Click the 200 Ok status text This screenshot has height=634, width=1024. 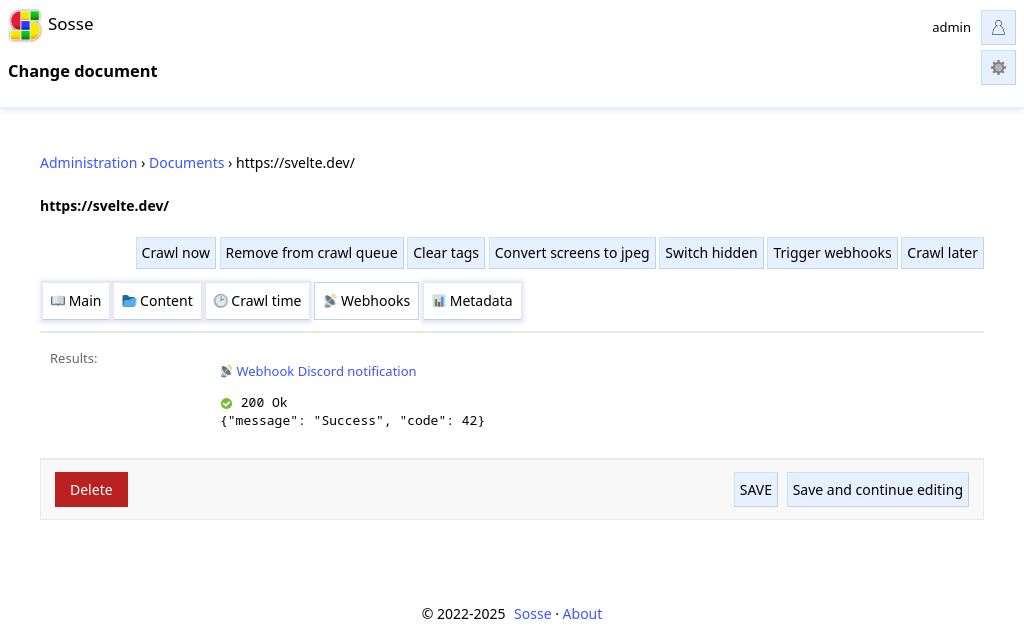coord(264,403)
